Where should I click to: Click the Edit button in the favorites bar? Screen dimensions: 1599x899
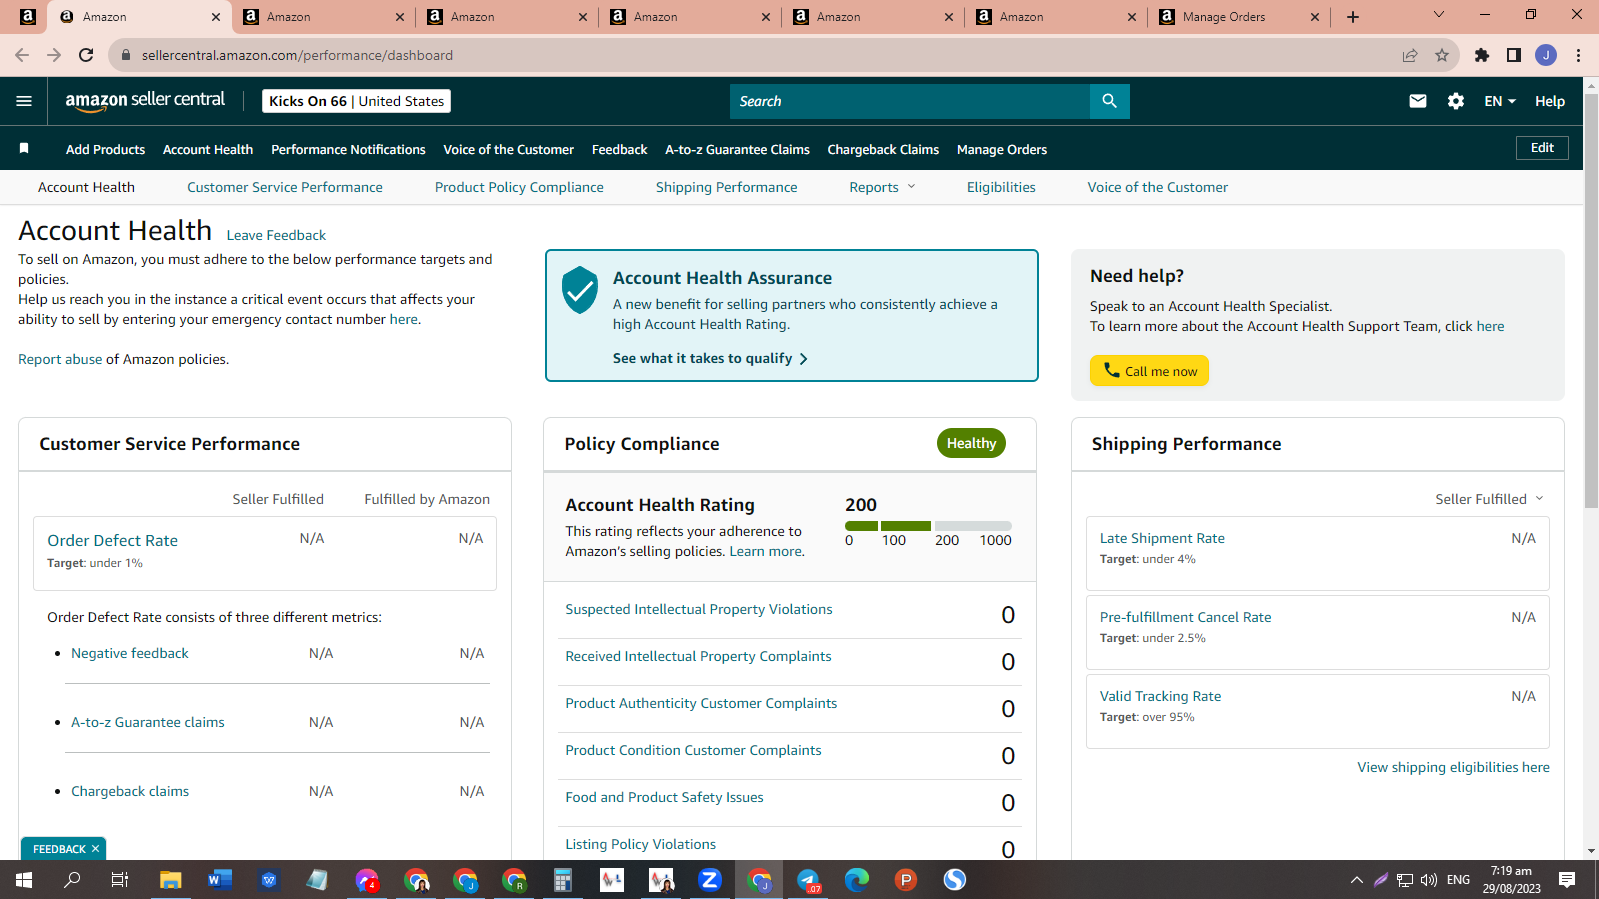point(1542,148)
